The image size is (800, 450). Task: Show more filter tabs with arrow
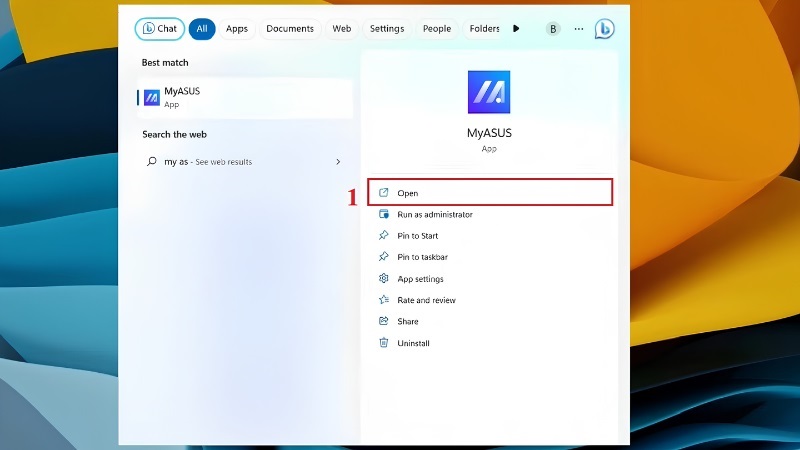coord(516,29)
